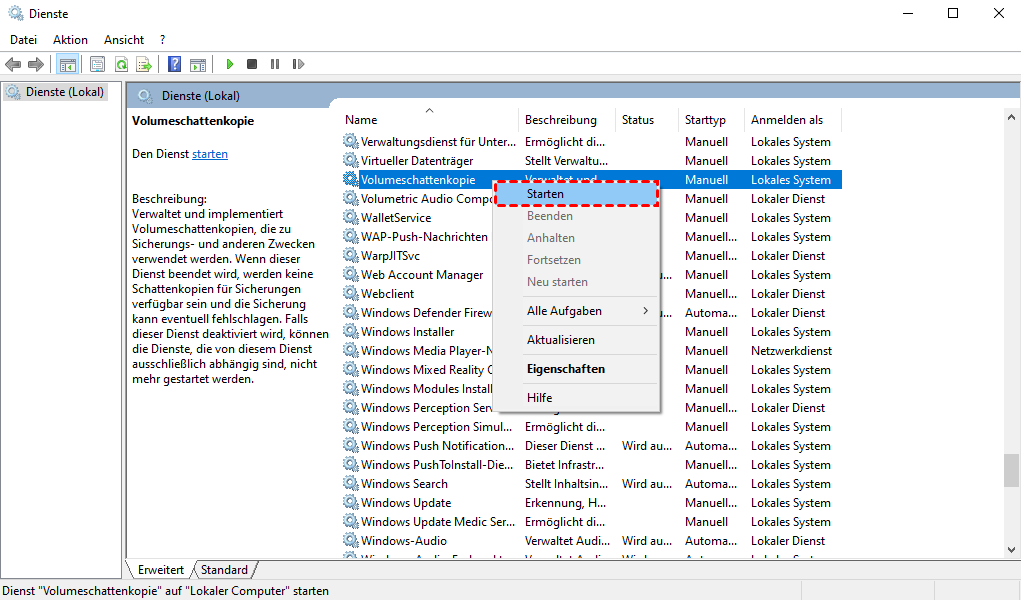Choose Starten in the context menu
1021x600 pixels.
pos(546,194)
